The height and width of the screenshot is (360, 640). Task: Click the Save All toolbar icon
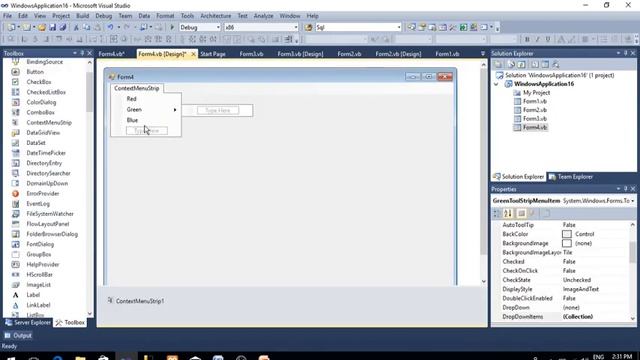[x=62, y=27]
